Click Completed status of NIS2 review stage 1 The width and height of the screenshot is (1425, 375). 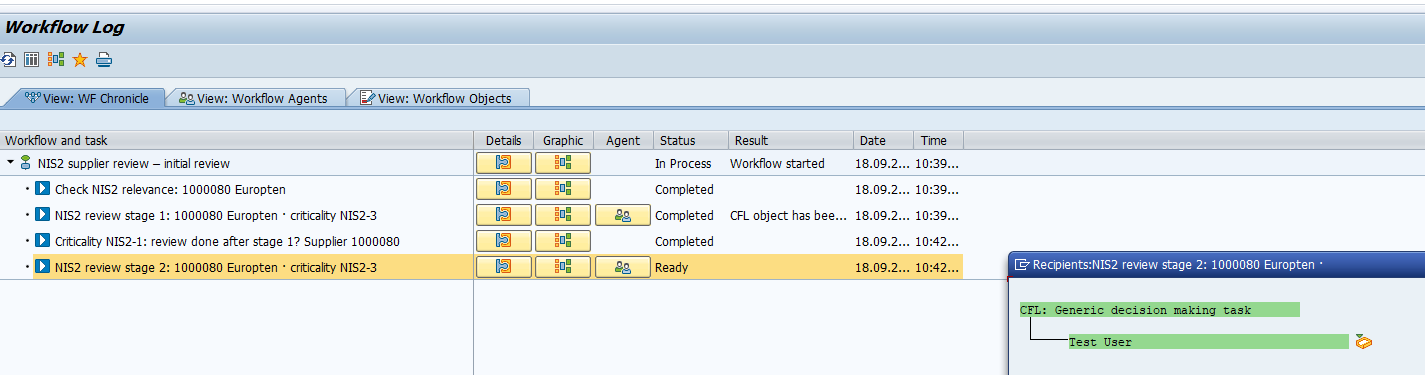(684, 215)
